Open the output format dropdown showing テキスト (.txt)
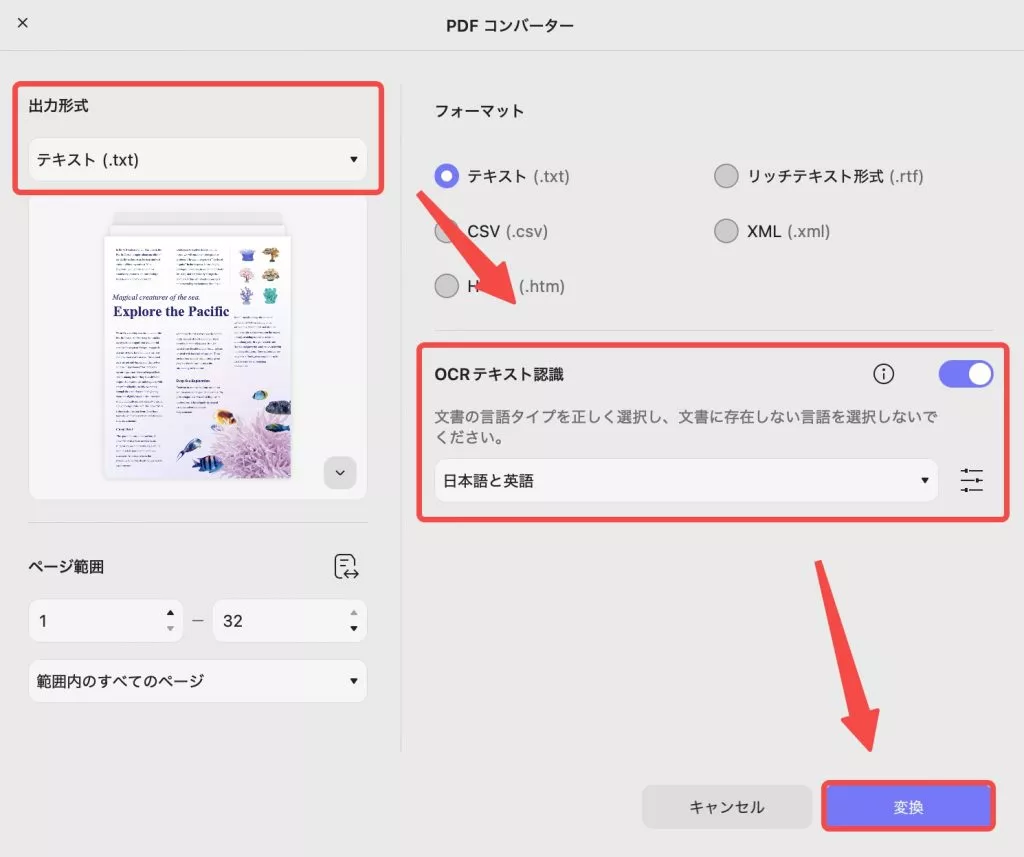This screenshot has width=1024, height=857. click(197, 159)
